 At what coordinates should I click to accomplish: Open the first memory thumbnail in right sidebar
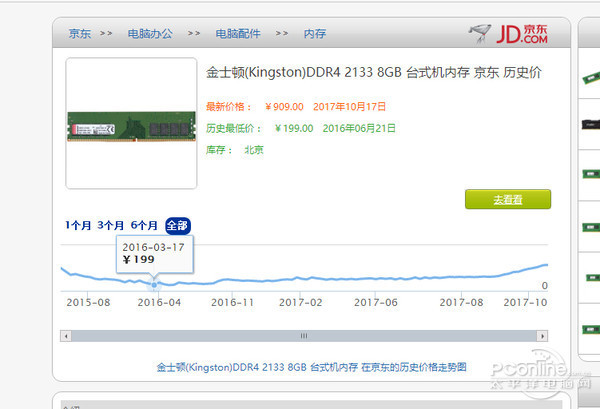(x=590, y=76)
